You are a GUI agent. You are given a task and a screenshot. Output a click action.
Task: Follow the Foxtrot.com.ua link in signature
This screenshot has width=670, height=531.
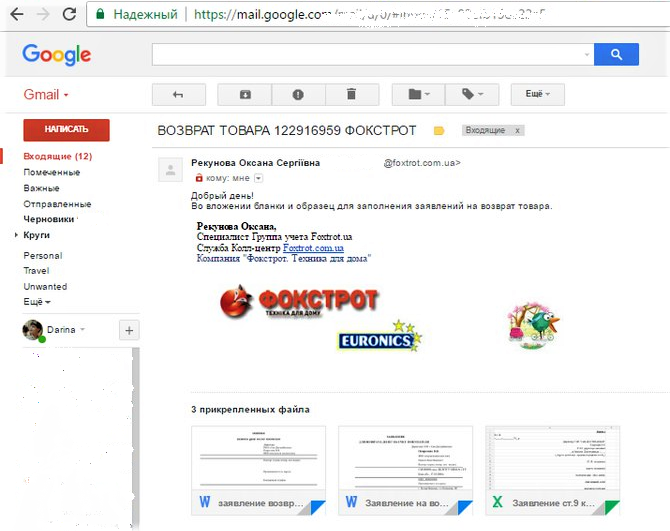(313, 247)
